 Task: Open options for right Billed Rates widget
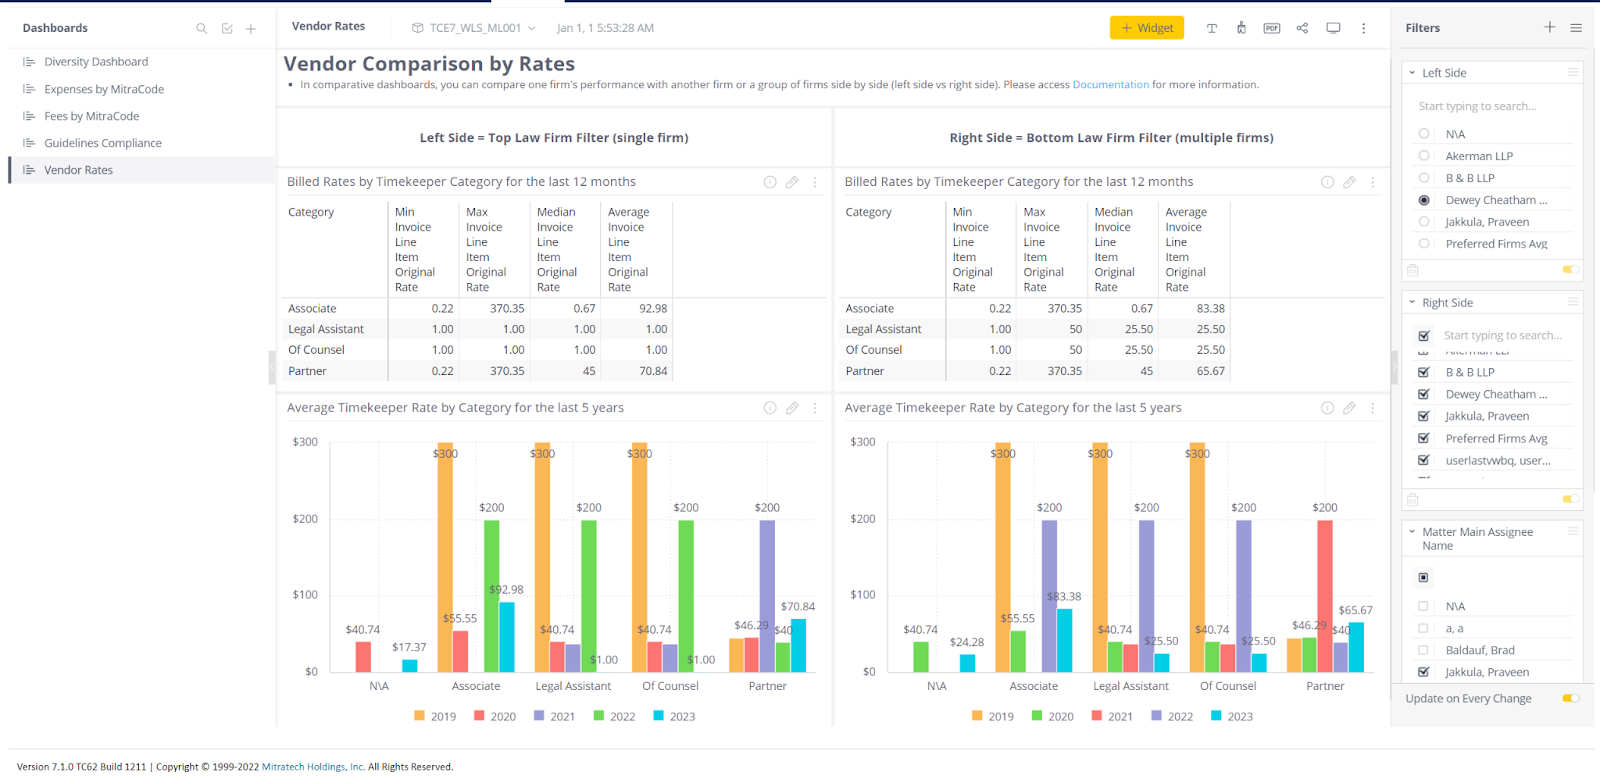click(x=1372, y=182)
